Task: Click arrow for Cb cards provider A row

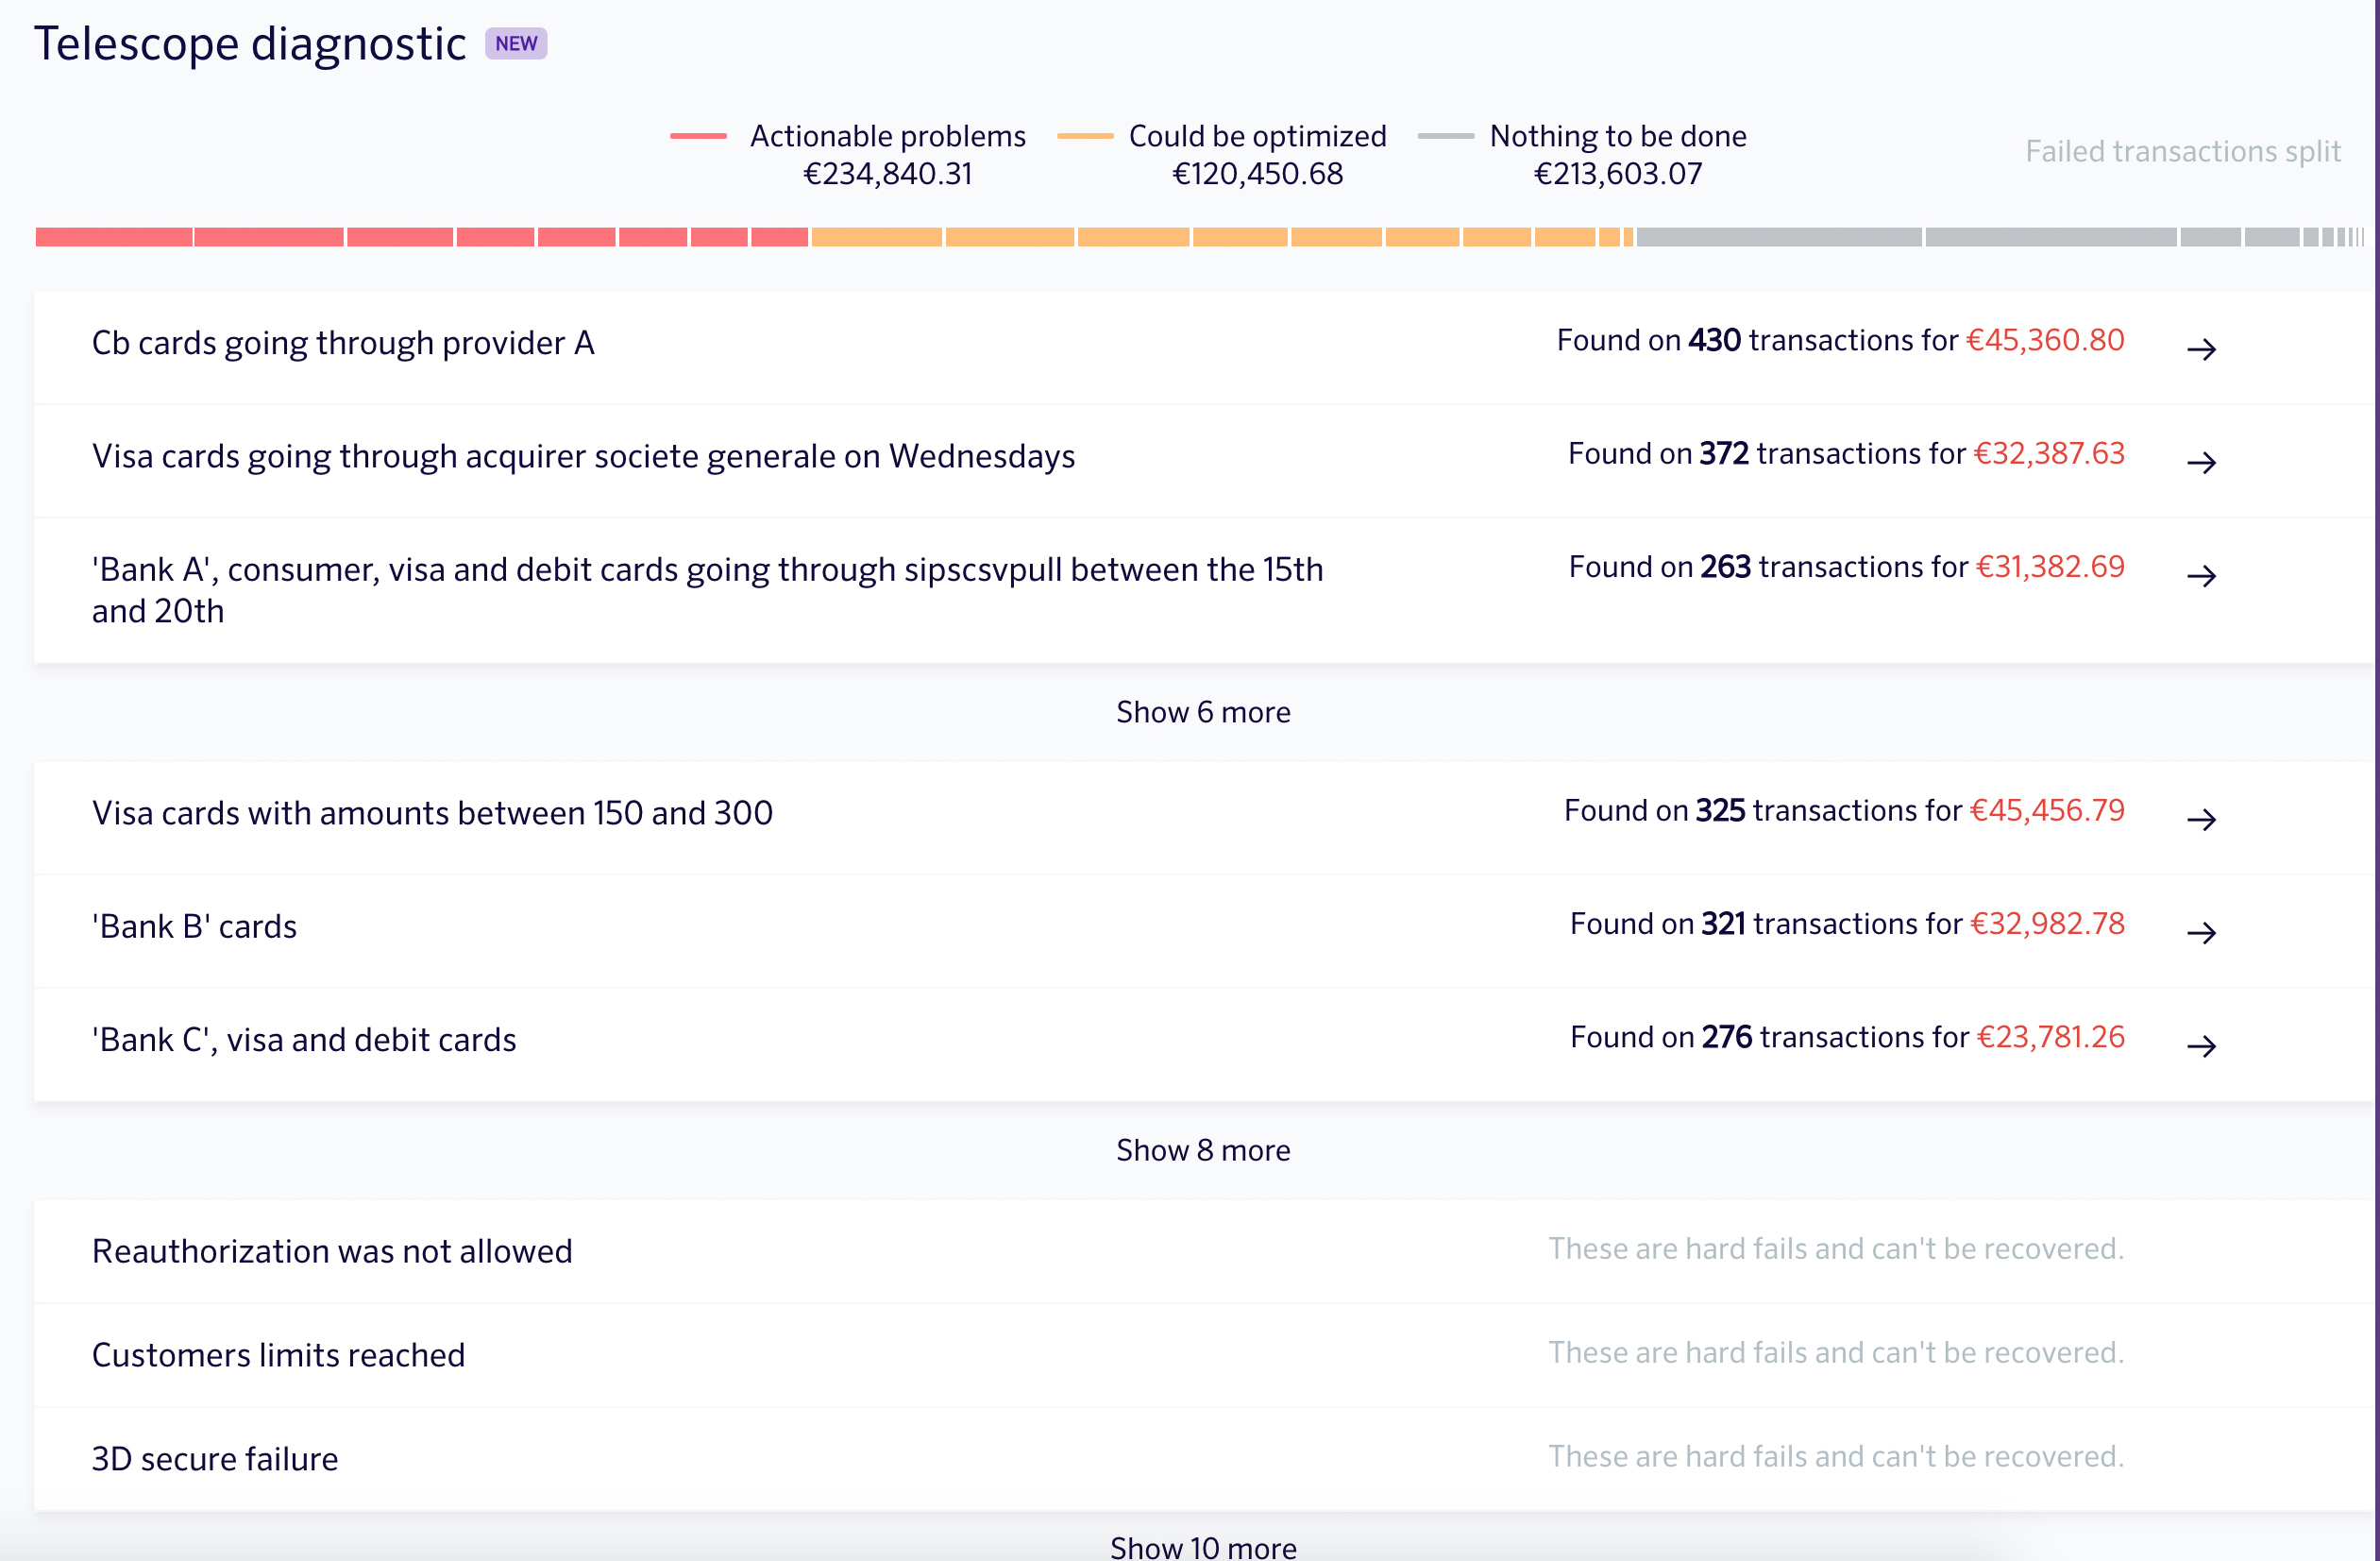Action: [x=2201, y=349]
